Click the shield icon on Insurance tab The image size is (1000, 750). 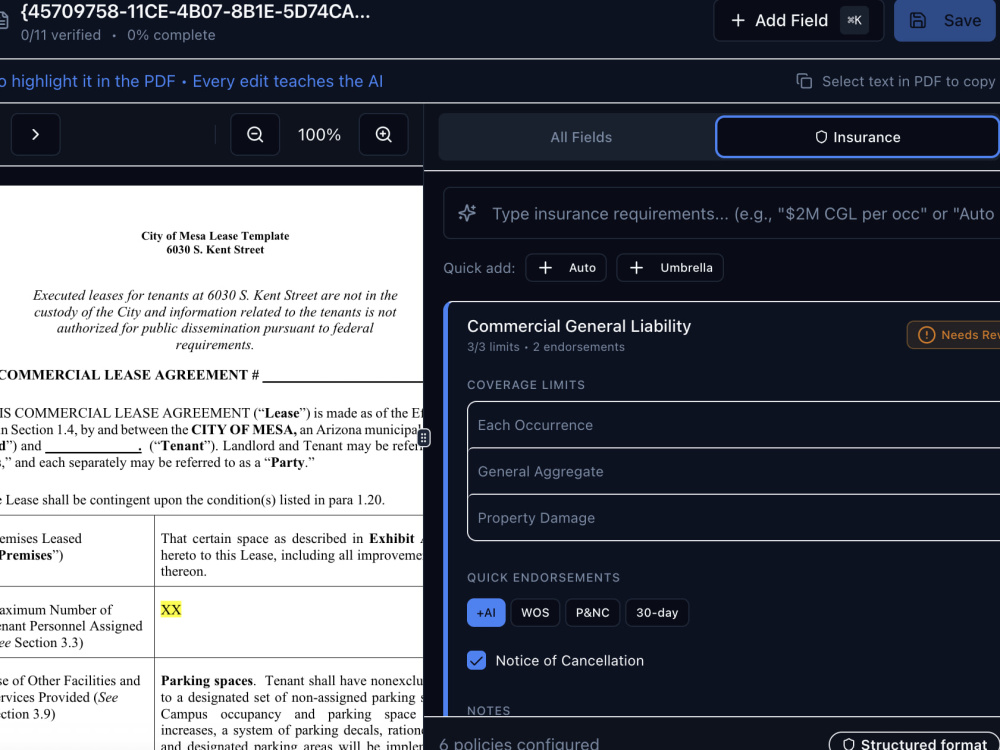[821, 137]
